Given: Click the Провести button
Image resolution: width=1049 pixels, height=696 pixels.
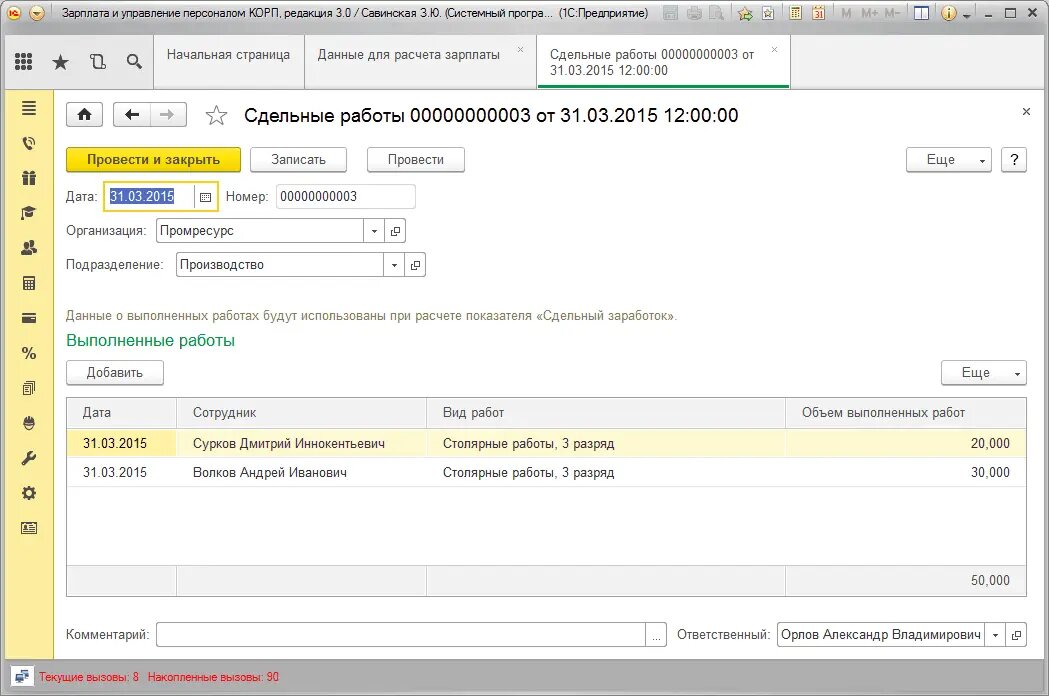Looking at the screenshot, I should (415, 159).
